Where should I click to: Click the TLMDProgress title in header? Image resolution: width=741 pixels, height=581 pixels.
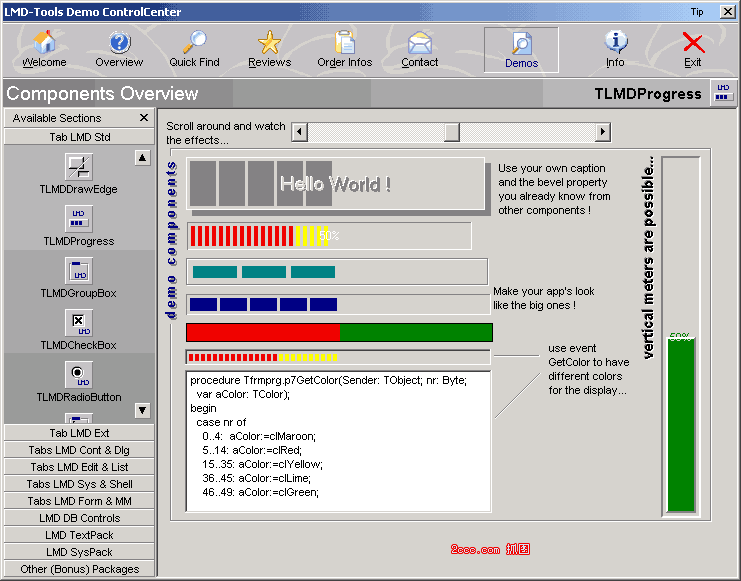tap(648, 94)
